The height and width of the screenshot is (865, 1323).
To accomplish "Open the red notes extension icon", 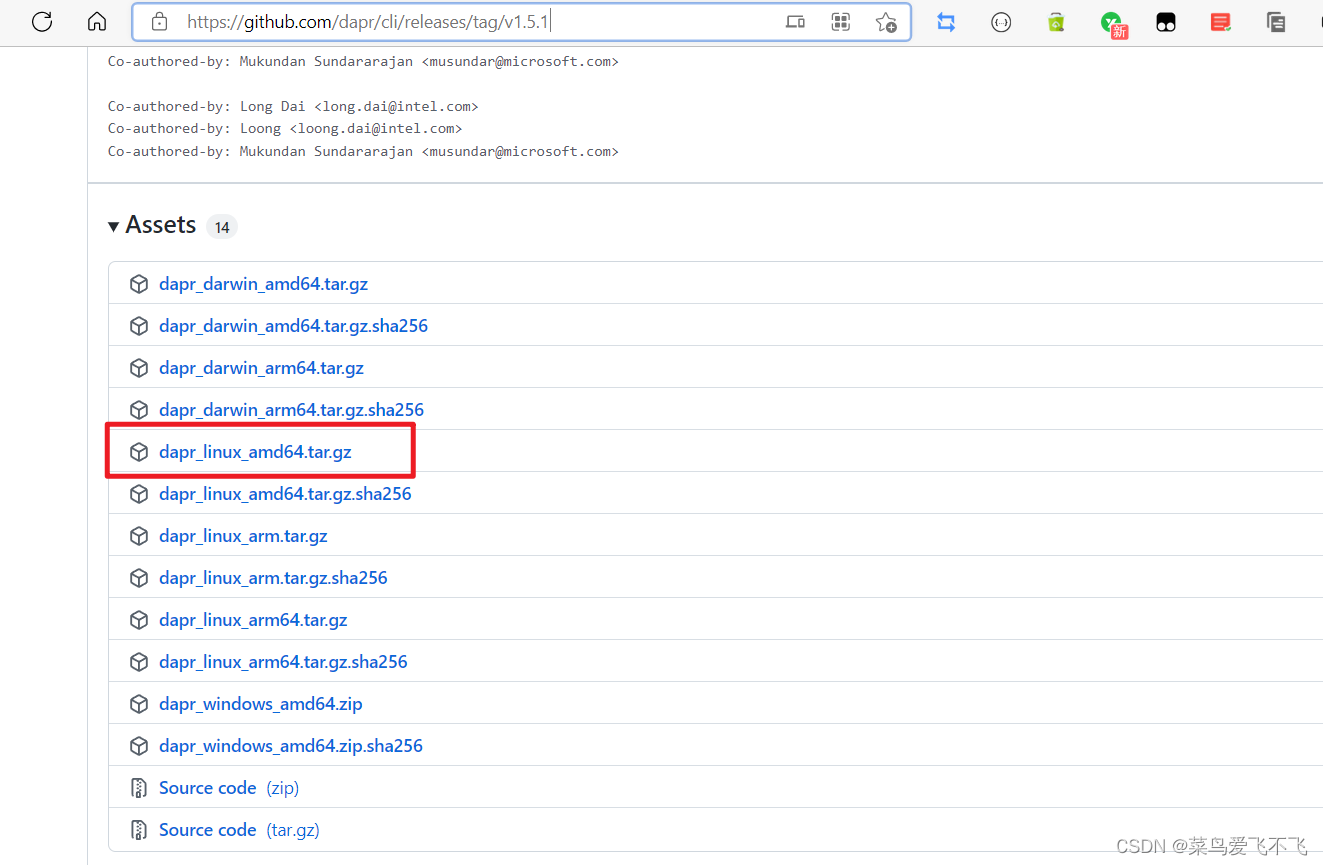I will click(1221, 22).
